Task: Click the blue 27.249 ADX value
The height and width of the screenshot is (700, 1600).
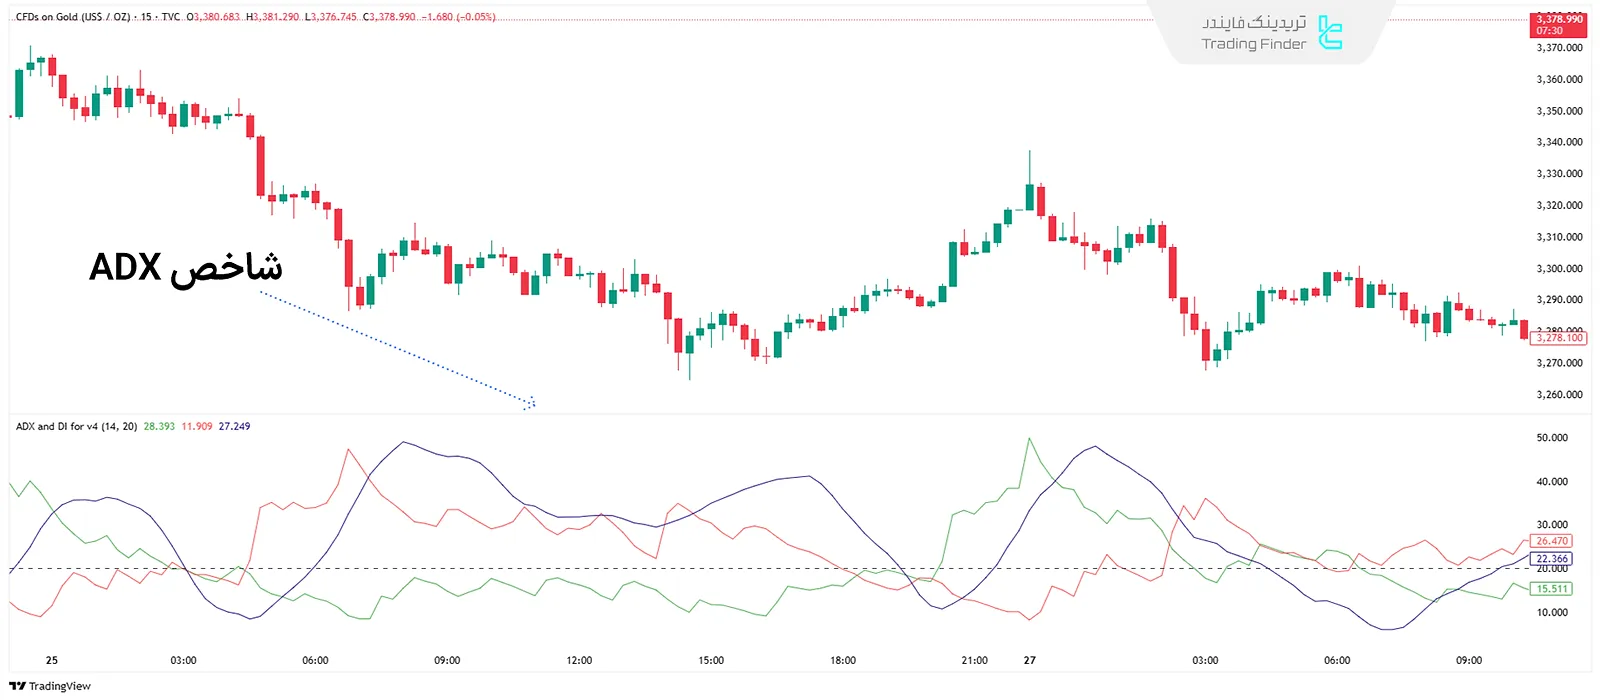Action: 235,426
